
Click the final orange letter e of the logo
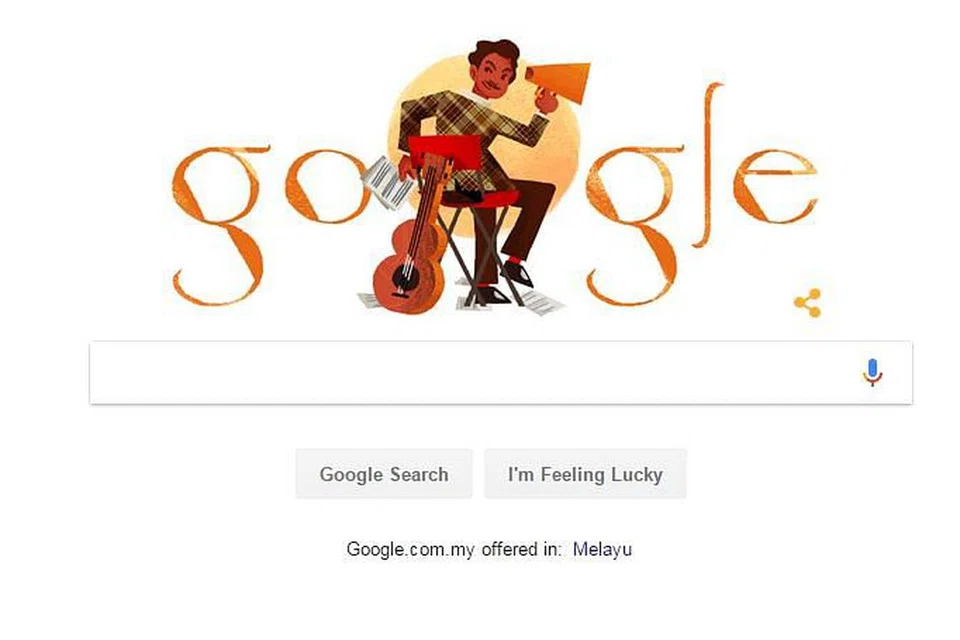(776, 185)
